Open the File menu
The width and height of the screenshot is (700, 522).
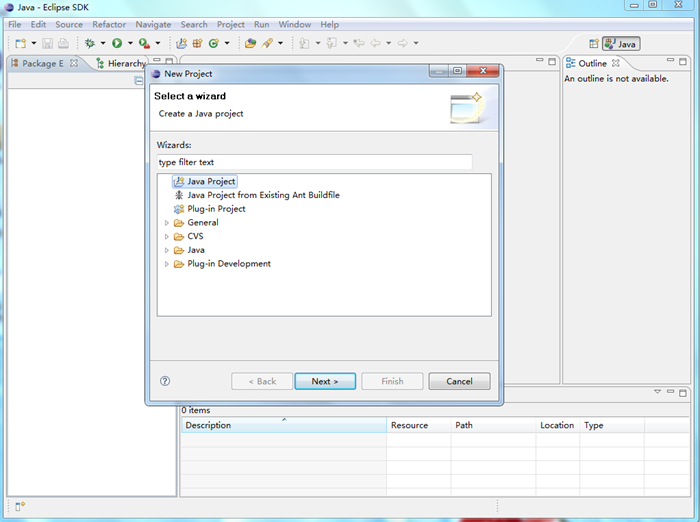pos(14,25)
